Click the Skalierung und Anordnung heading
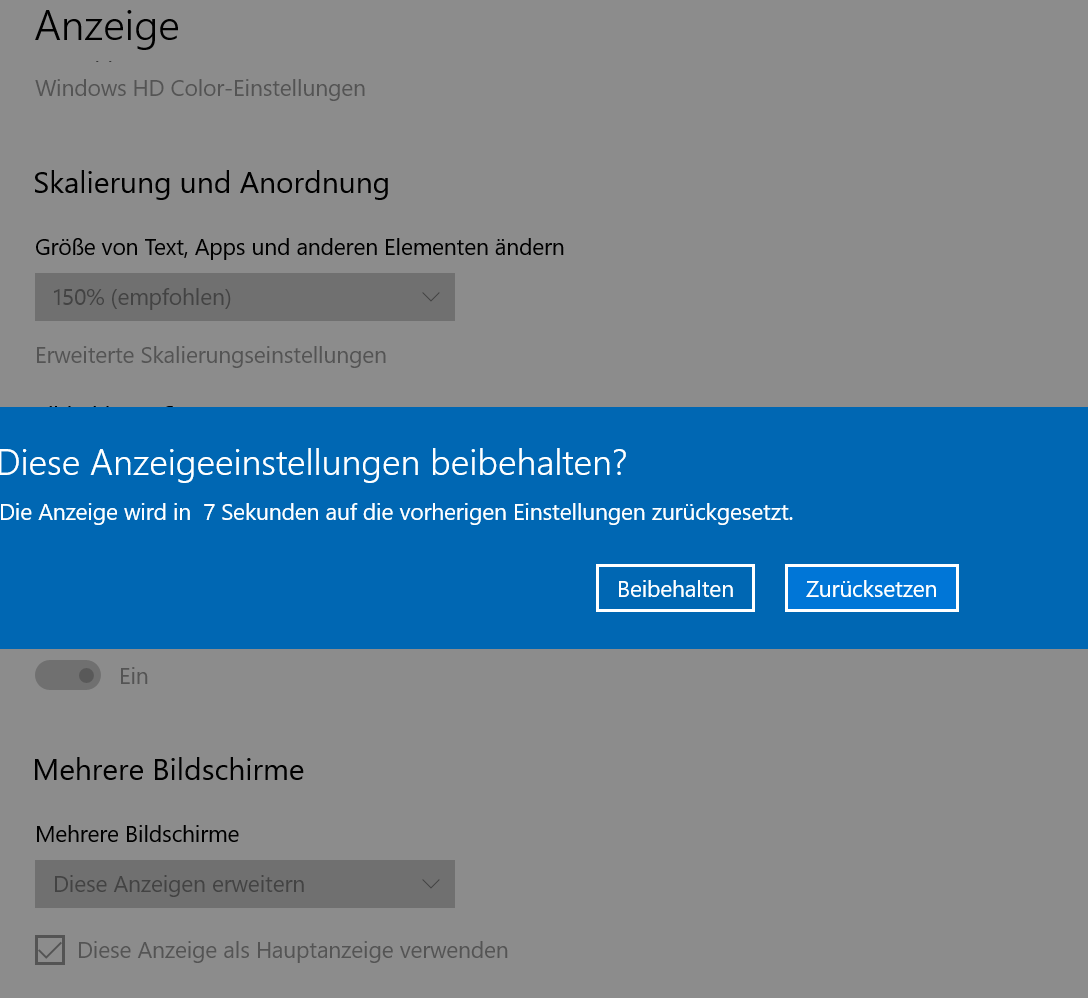The width and height of the screenshot is (1088, 998). 211,184
